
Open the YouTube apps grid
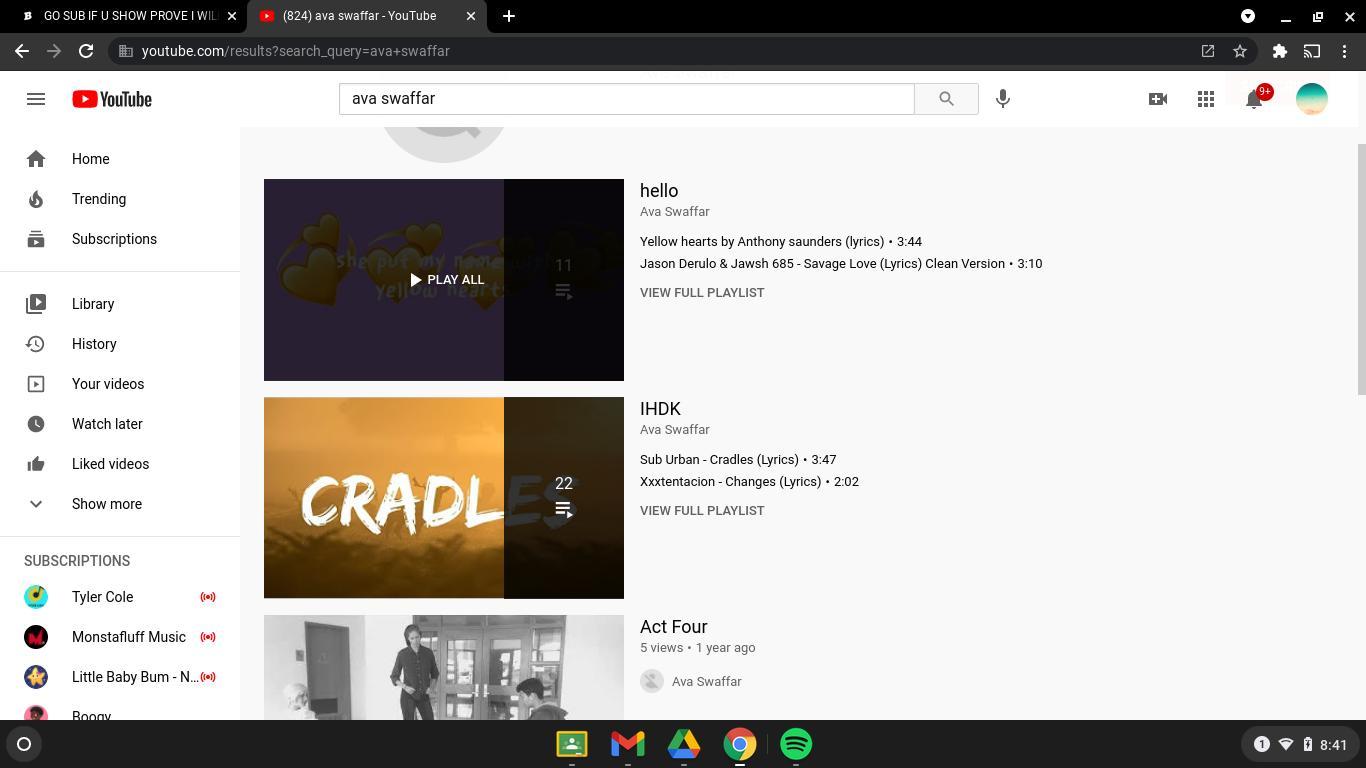[x=1206, y=99]
